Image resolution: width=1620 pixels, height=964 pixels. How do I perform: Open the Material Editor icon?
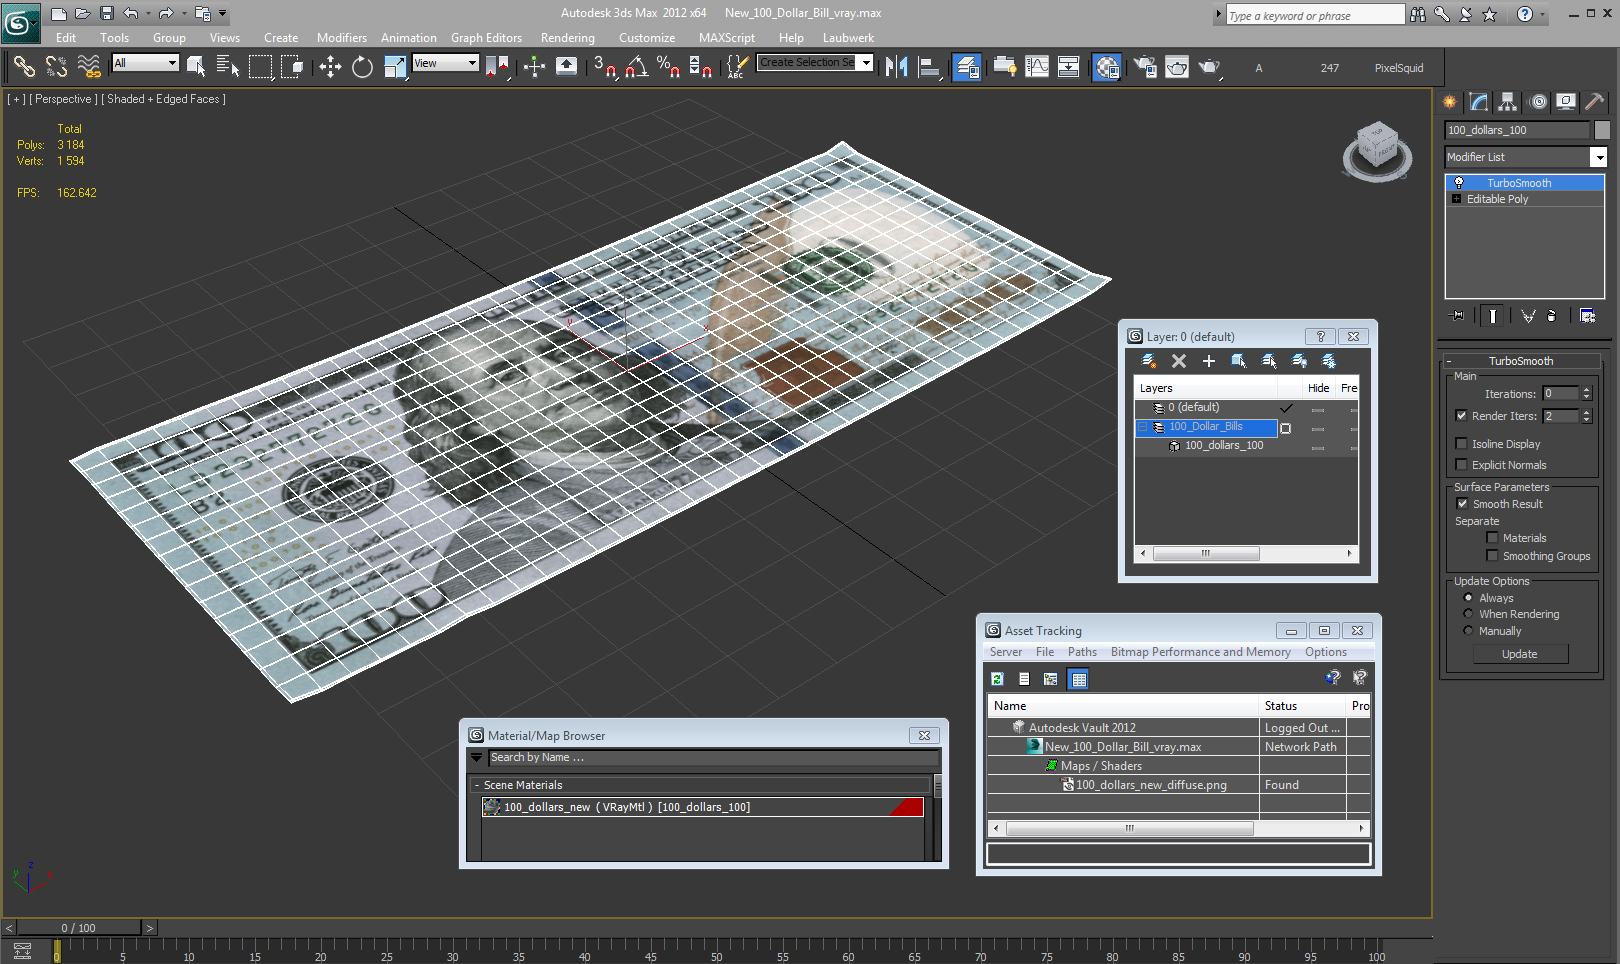[1106, 67]
